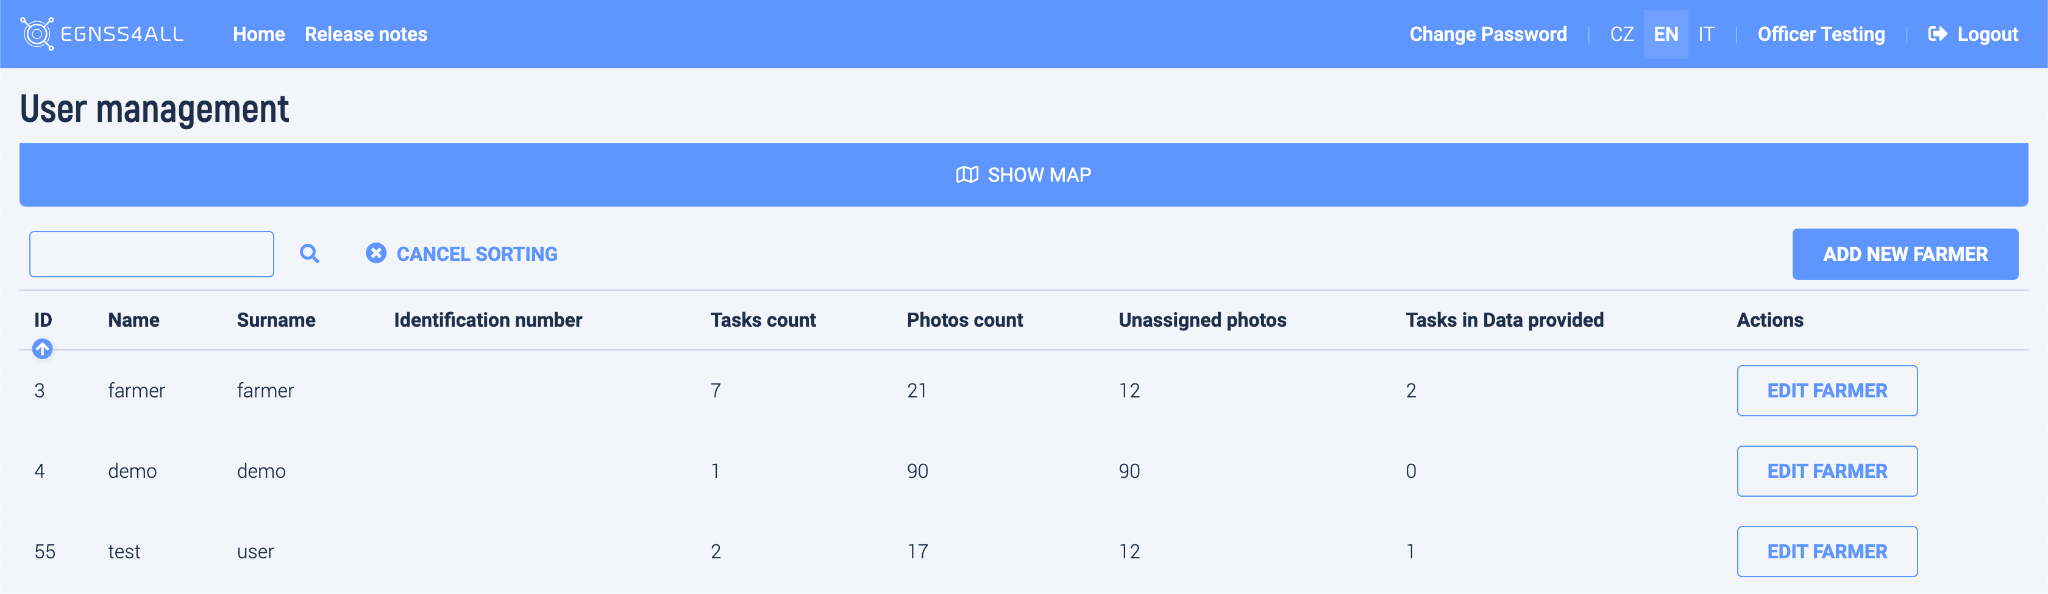Focus the farmer search input field
The height and width of the screenshot is (594, 2048).
click(x=152, y=254)
